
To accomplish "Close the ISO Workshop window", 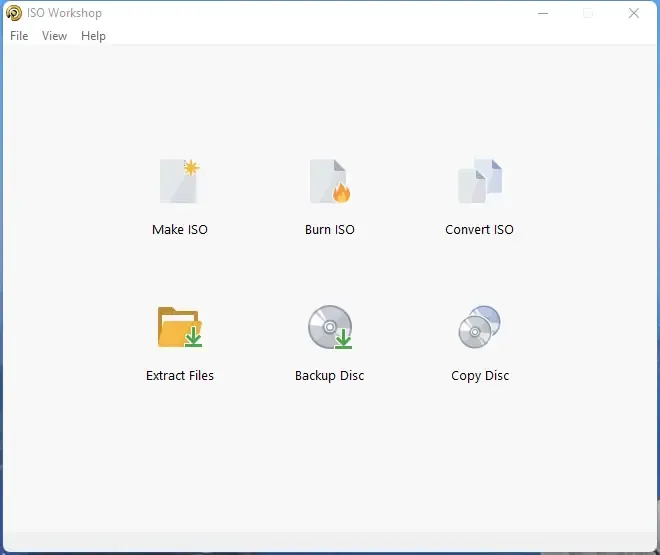I will click(634, 13).
